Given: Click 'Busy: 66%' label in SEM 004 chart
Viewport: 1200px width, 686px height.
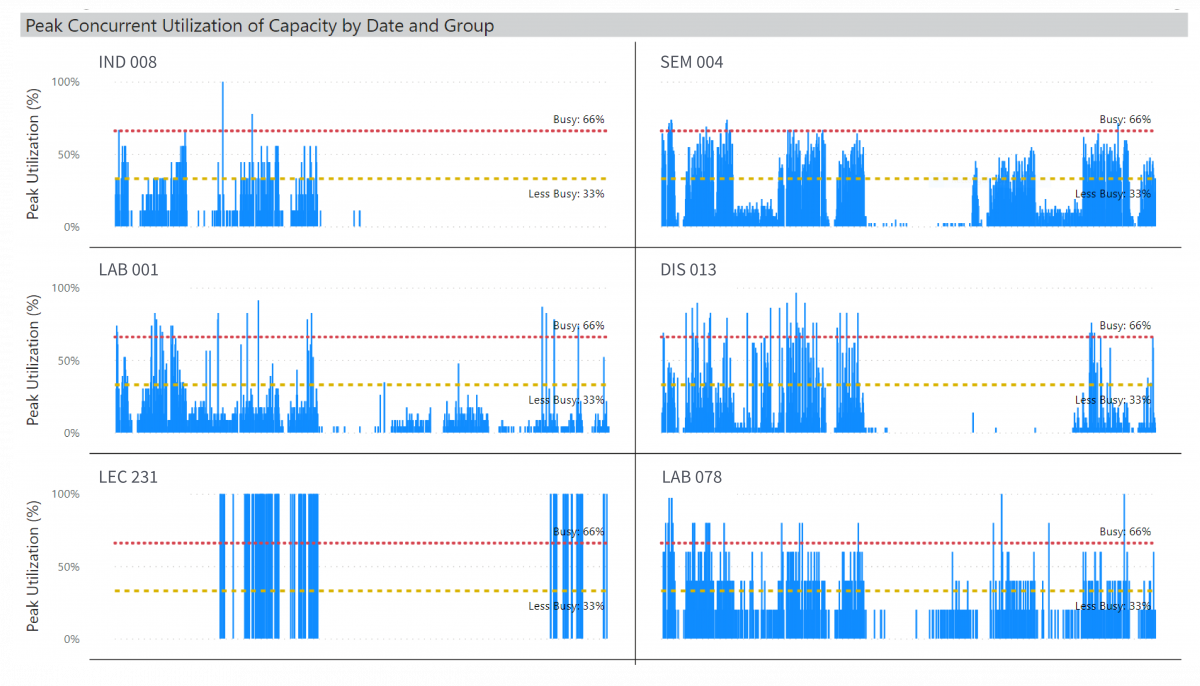Looking at the screenshot, I should (1125, 120).
